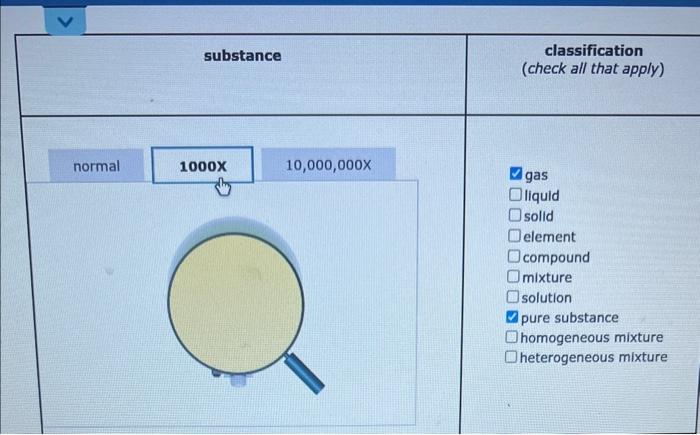The width and height of the screenshot is (700, 435).
Task: Uncheck the pure substance checkbox
Action: 512,317
